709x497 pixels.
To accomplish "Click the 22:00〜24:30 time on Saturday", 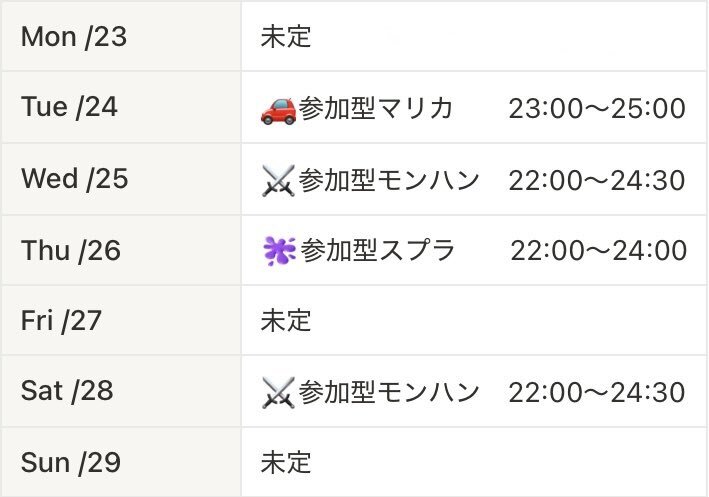I will [597, 392].
